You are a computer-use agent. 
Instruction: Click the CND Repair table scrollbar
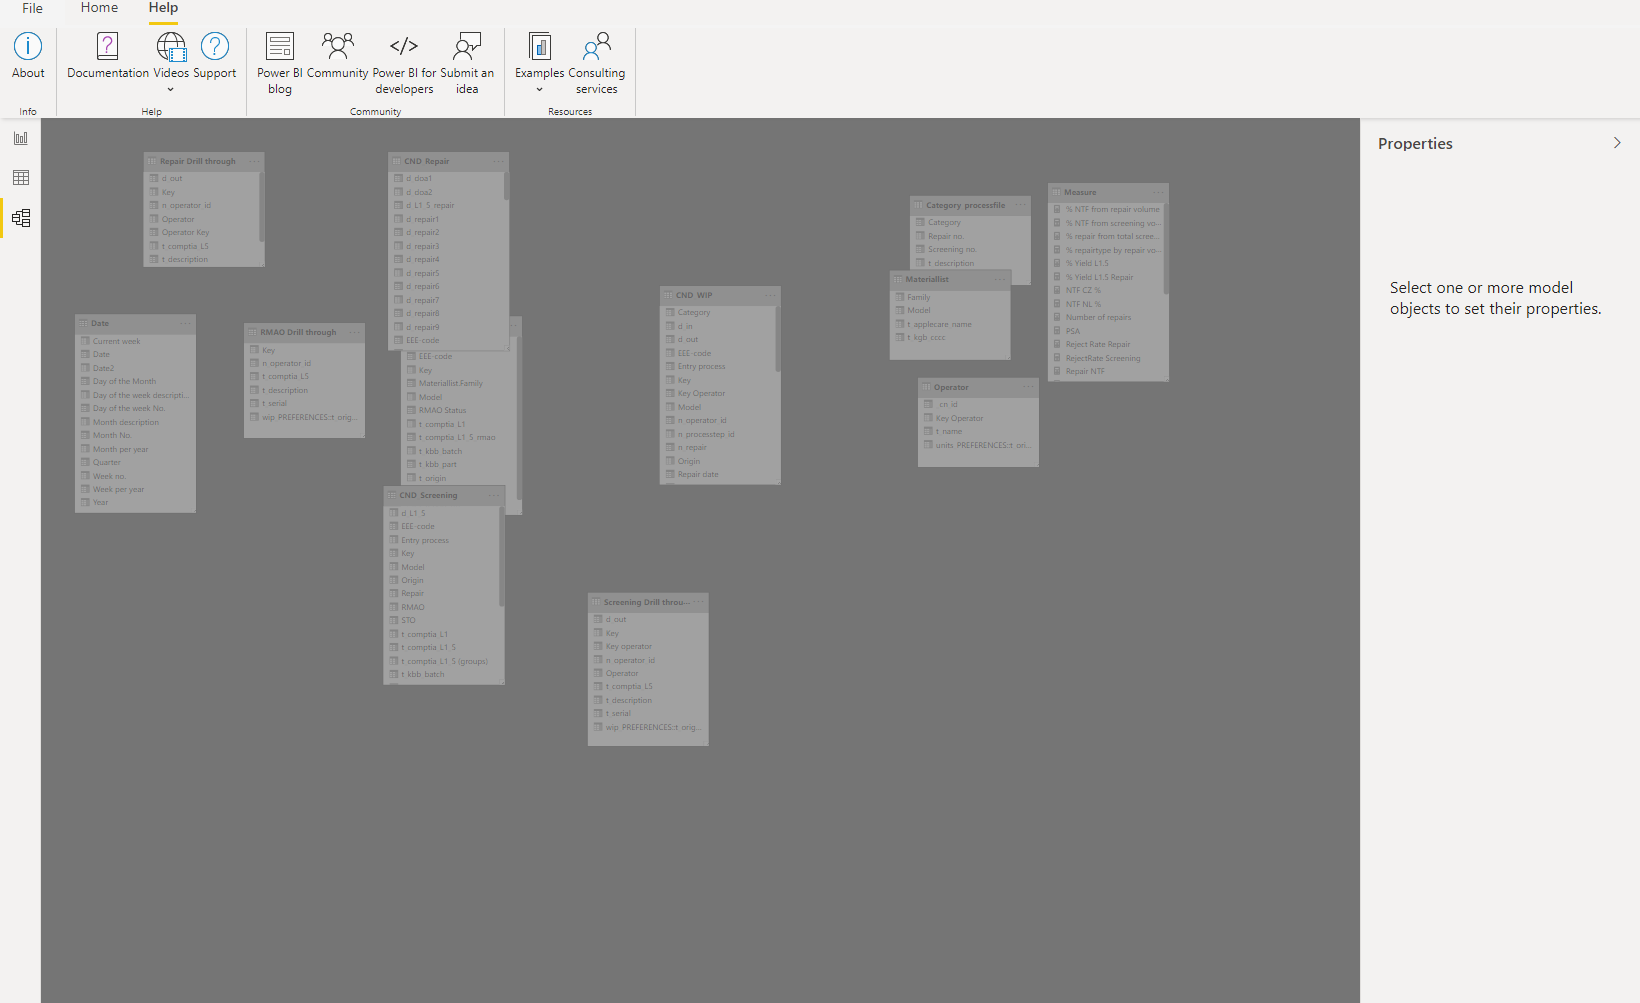tap(506, 186)
